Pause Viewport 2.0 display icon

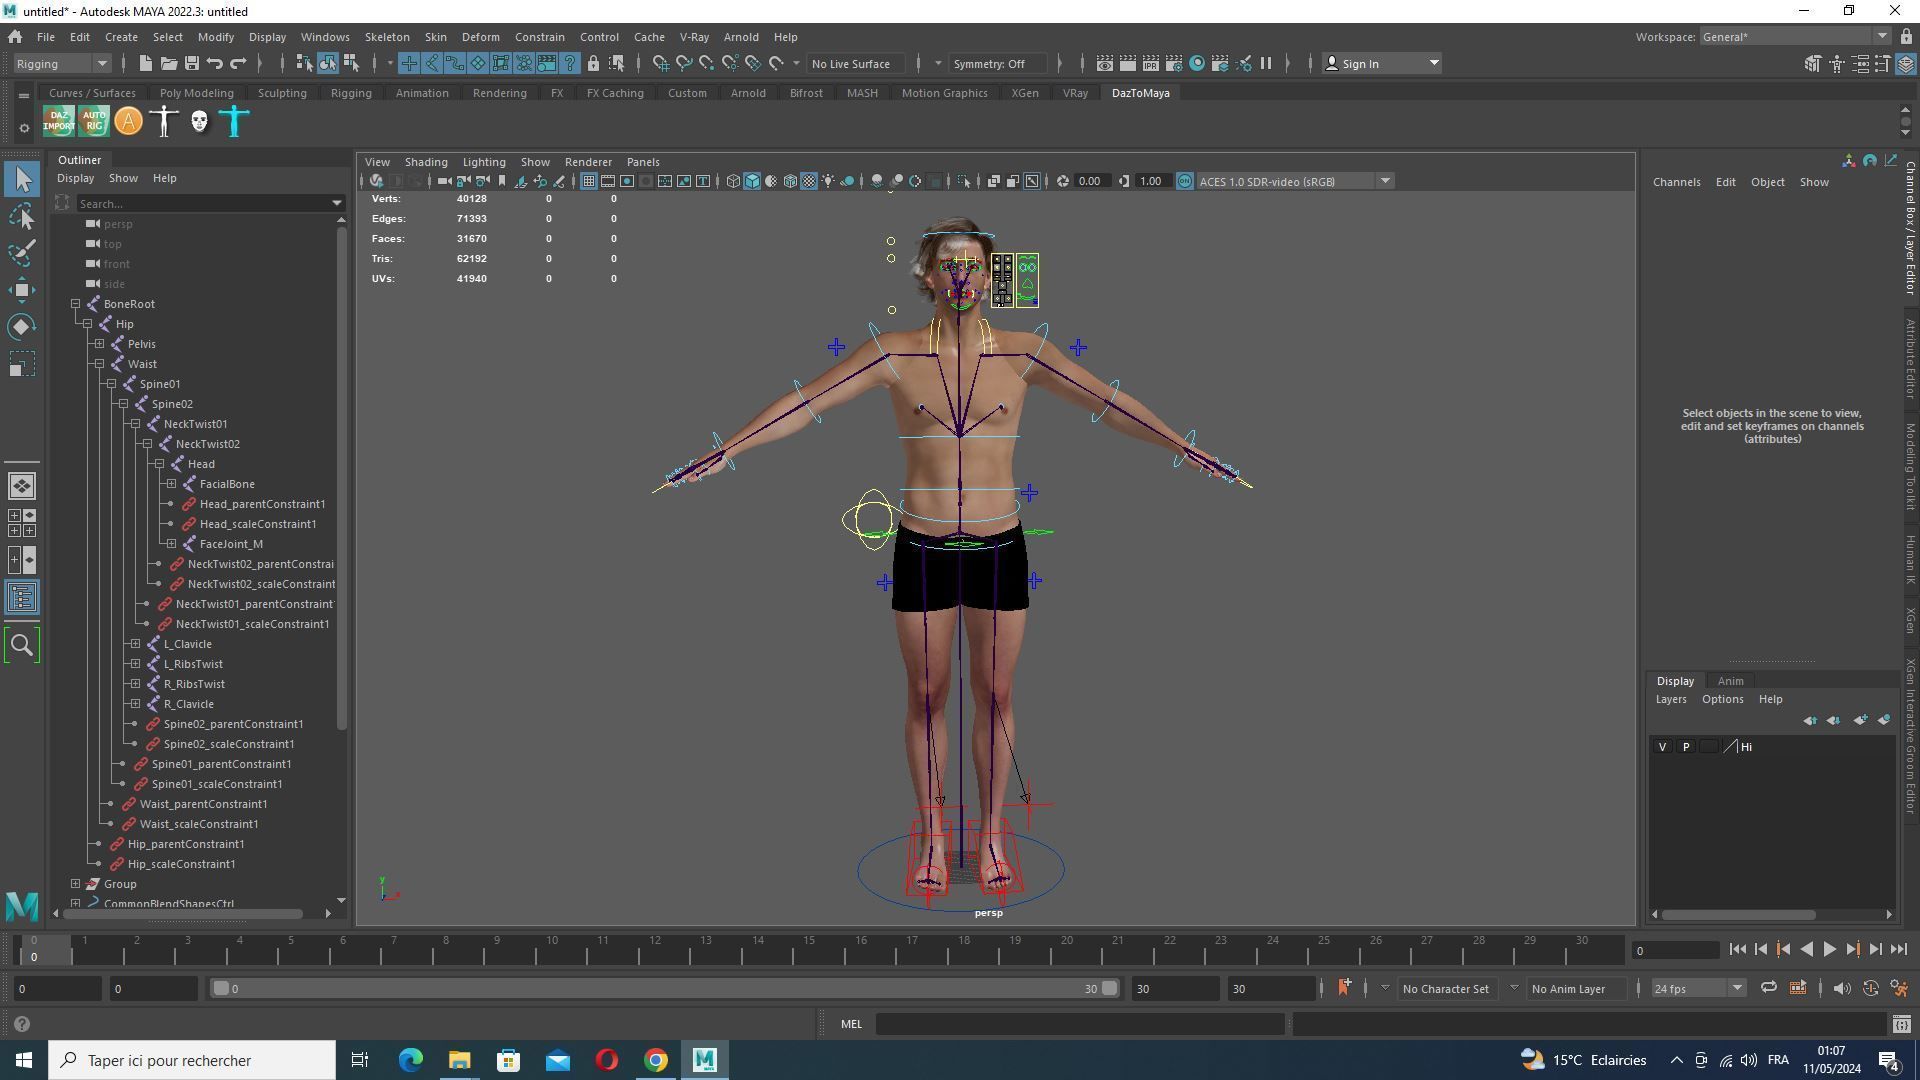[1266, 63]
